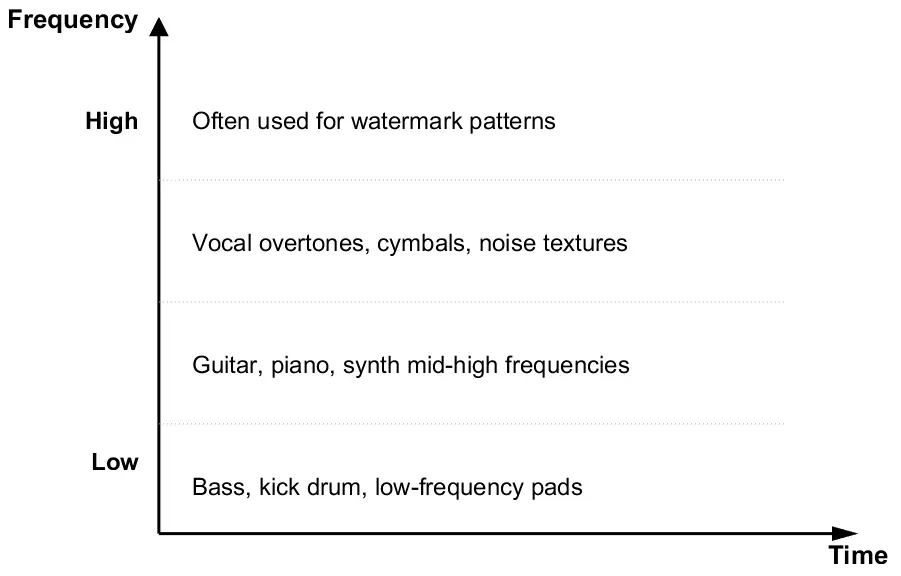The width and height of the screenshot is (901, 576).
Task: Select 'Vocal overtones, cymbals, noise textures' text
Action: (x=410, y=243)
